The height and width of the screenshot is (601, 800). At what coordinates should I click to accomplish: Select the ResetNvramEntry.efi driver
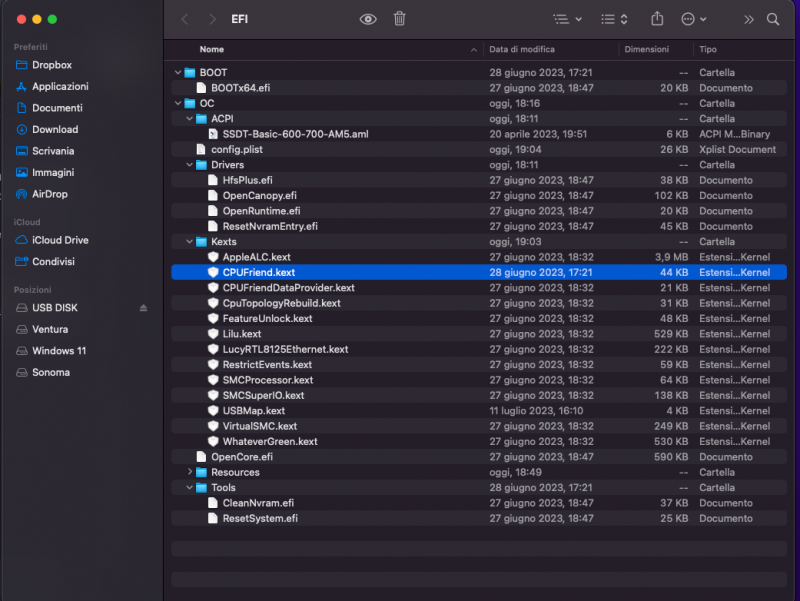pyautogui.click(x=479, y=226)
